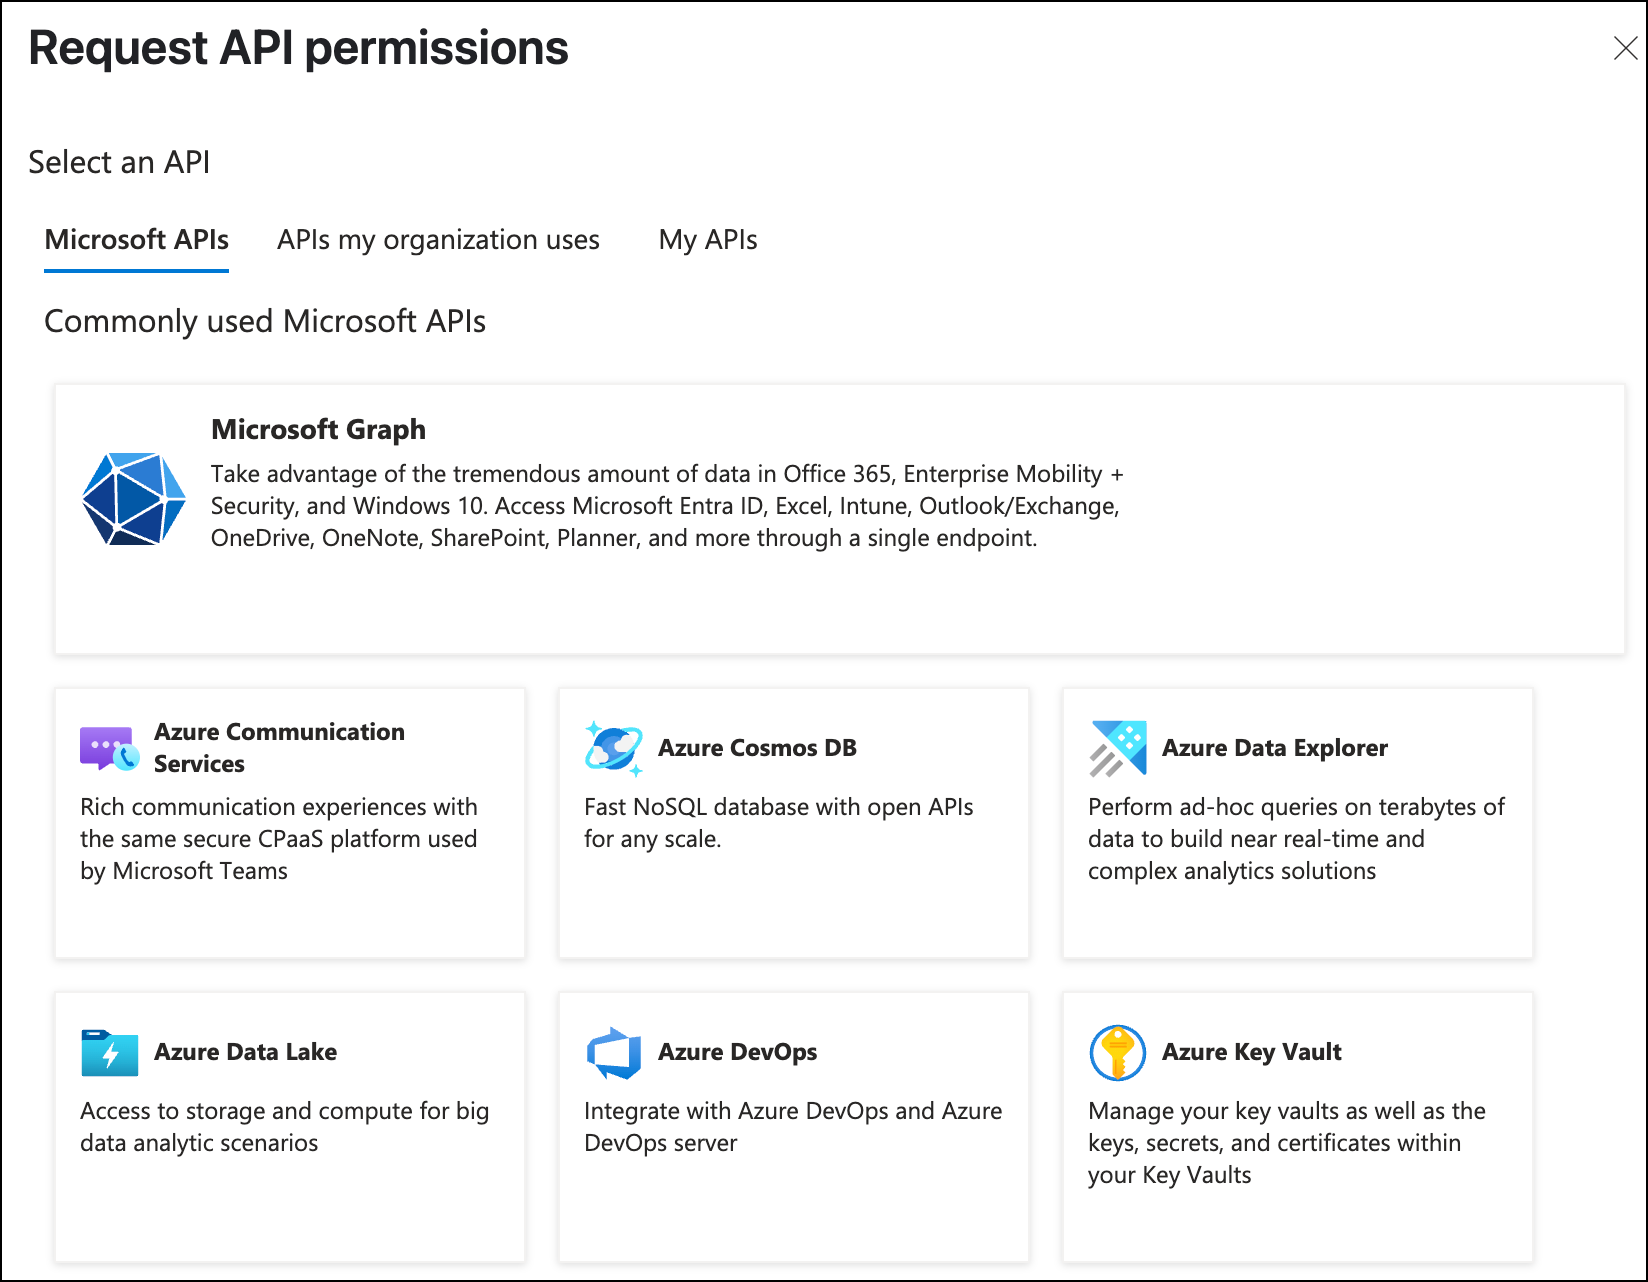Switch to the Microsoft APIs tab
Image resolution: width=1648 pixels, height=1282 pixels.
[137, 240]
